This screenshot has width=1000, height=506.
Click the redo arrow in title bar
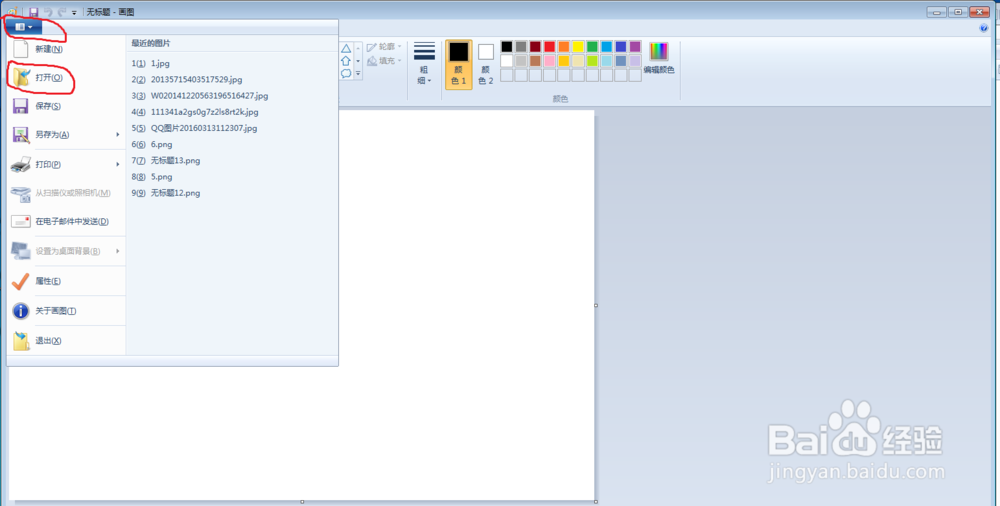(61, 12)
